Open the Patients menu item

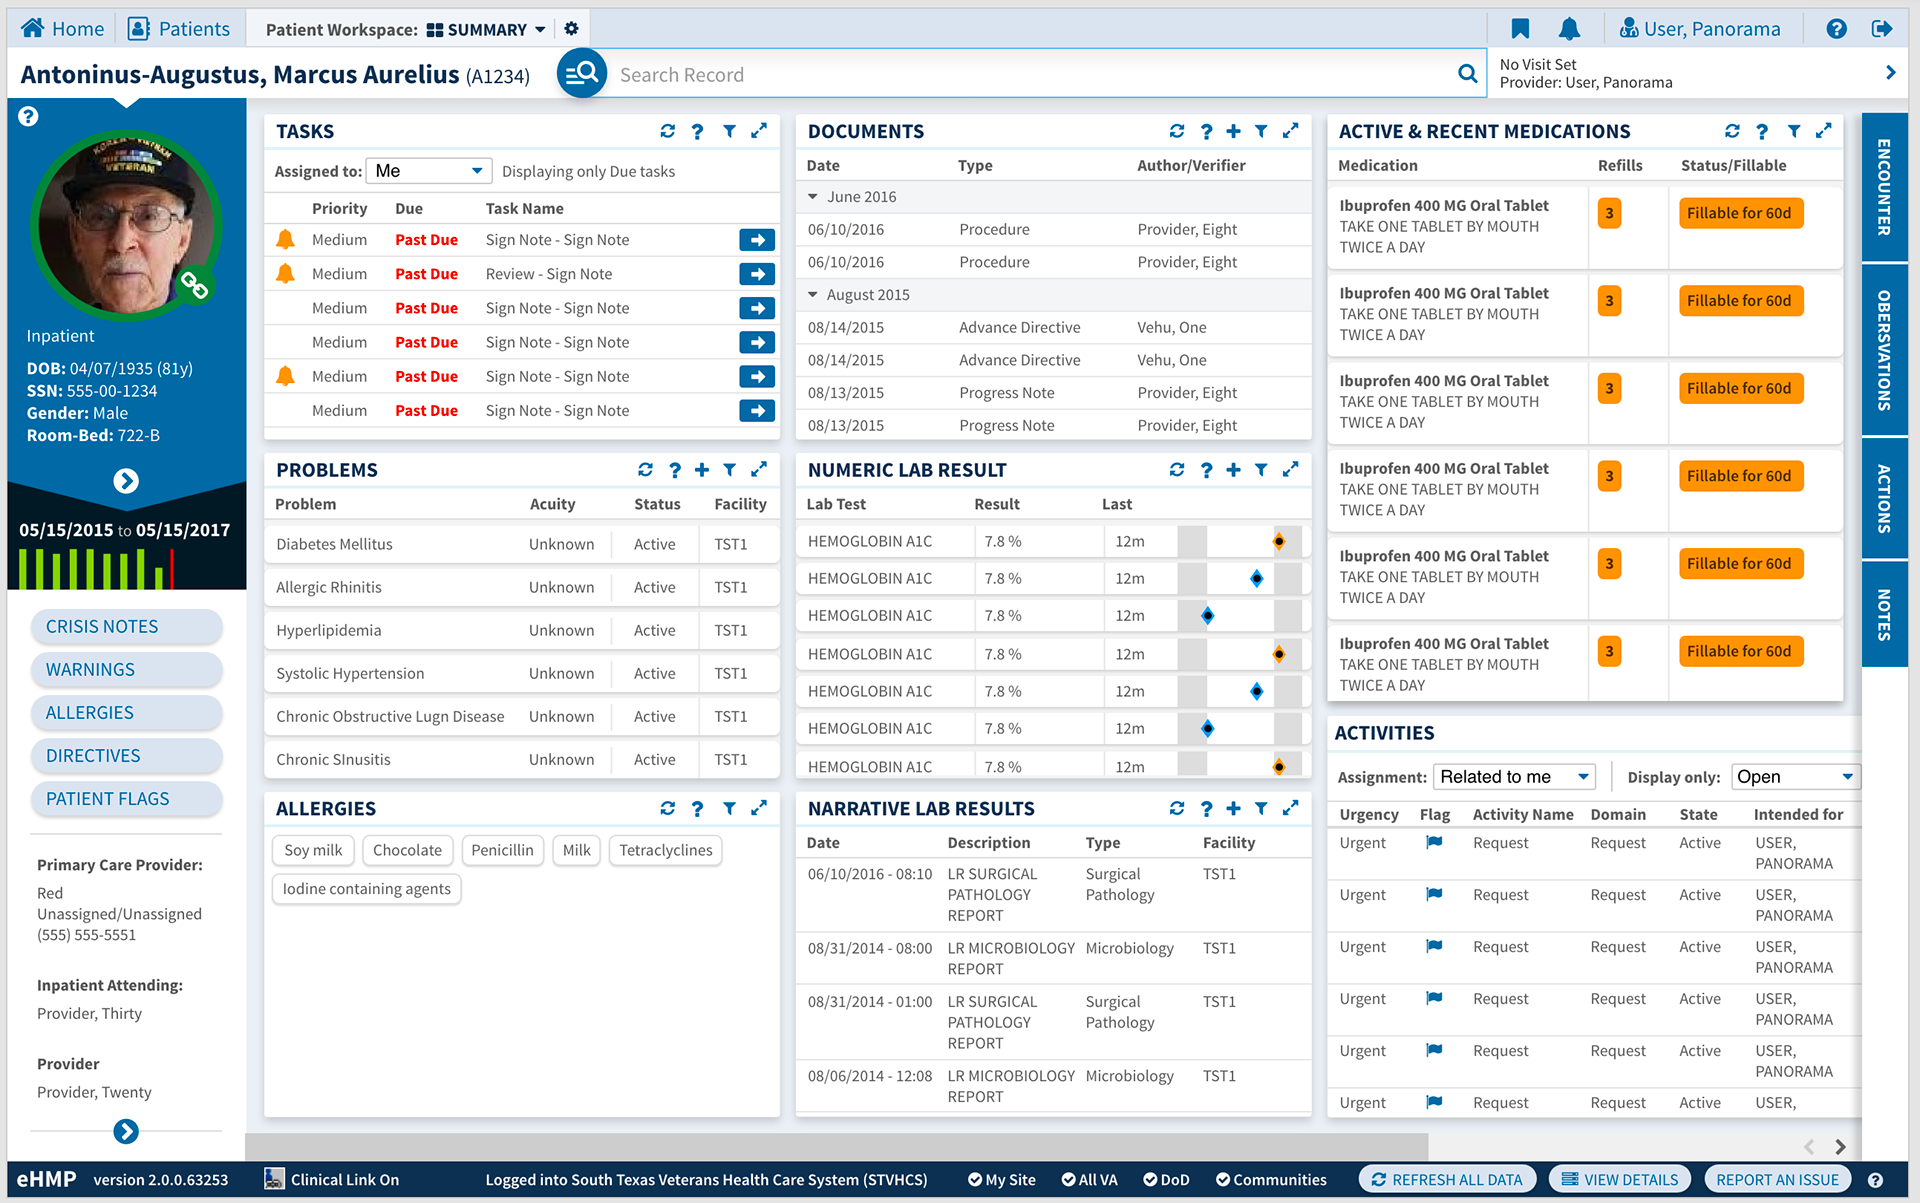(x=180, y=29)
